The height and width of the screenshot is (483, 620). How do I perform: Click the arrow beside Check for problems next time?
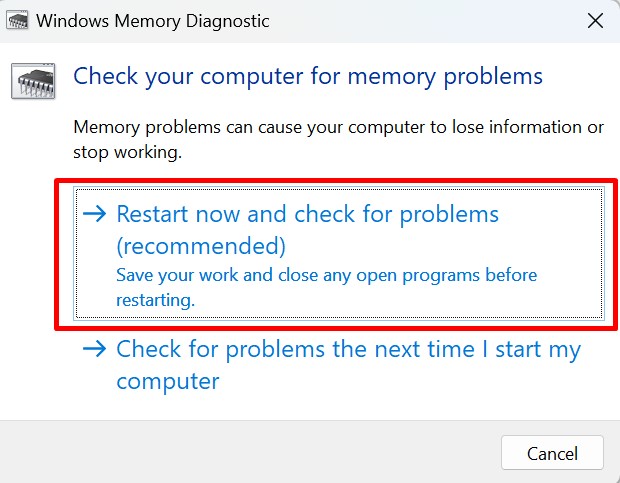point(95,349)
